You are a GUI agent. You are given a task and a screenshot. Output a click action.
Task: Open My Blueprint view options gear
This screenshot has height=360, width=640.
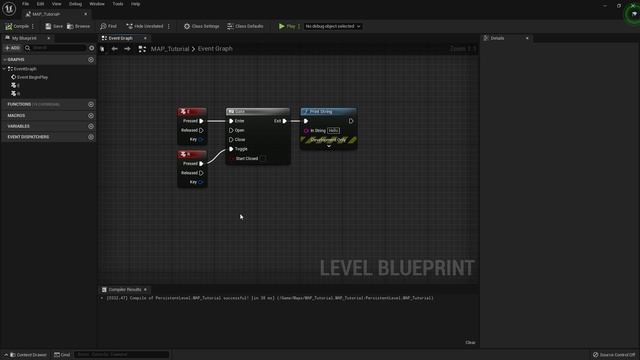pyautogui.click(x=91, y=48)
